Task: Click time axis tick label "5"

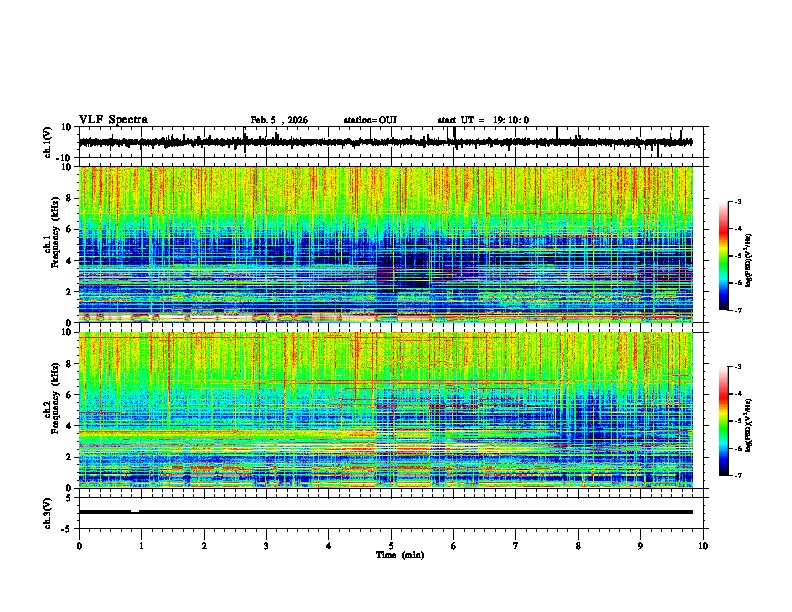Action: pyautogui.click(x=391, y=546)
